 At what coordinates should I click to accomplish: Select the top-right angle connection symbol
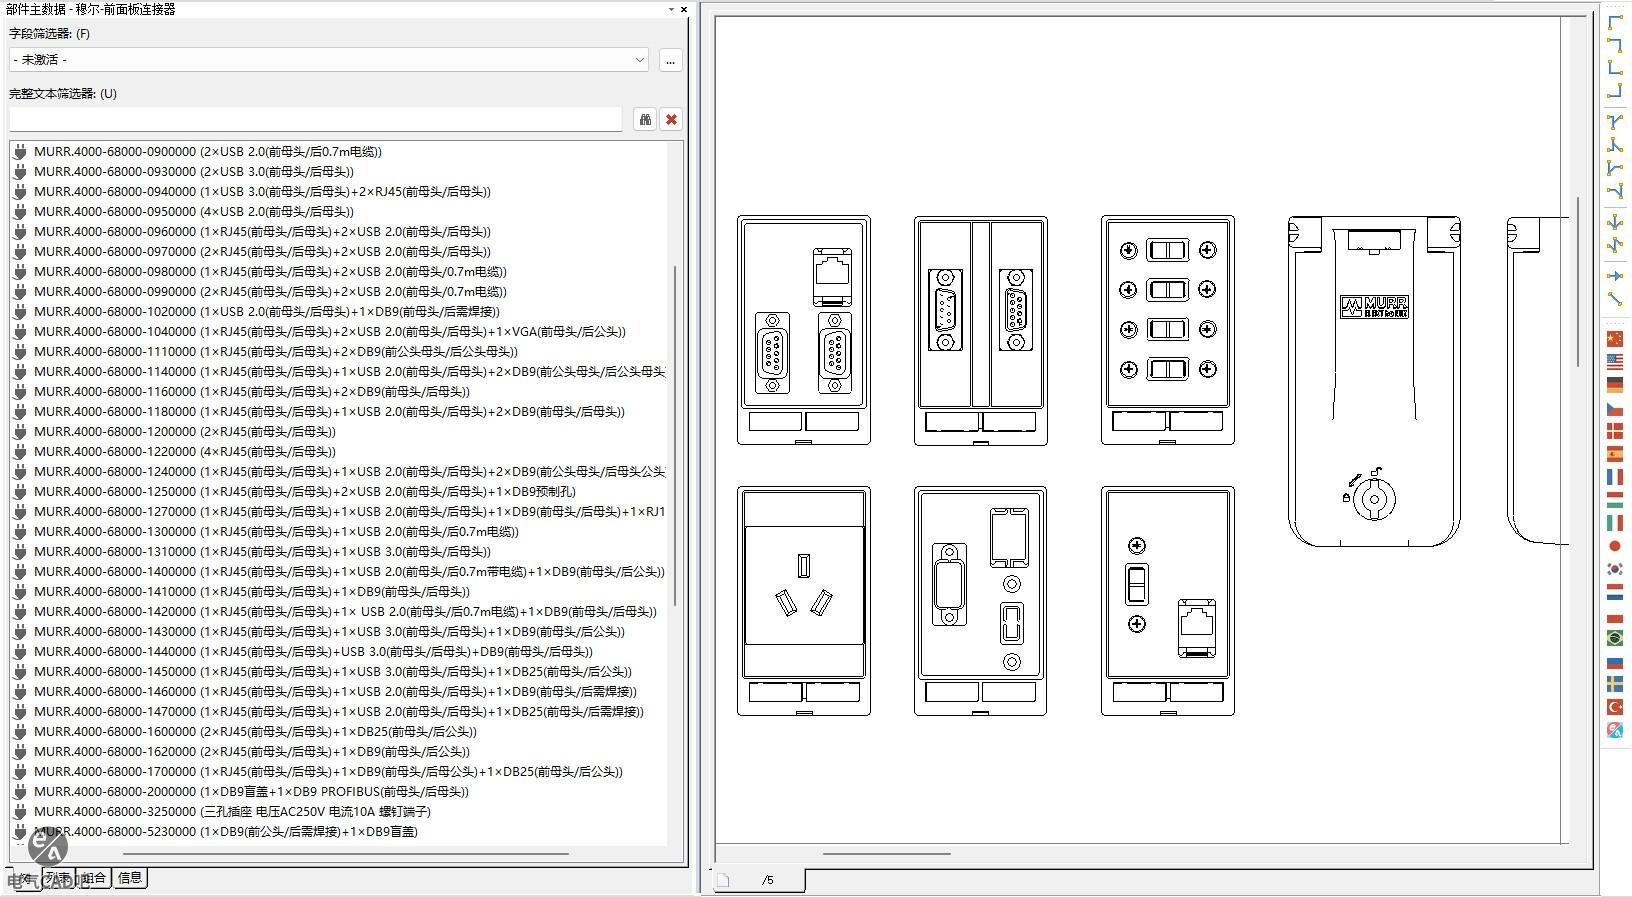[1614, 45]
